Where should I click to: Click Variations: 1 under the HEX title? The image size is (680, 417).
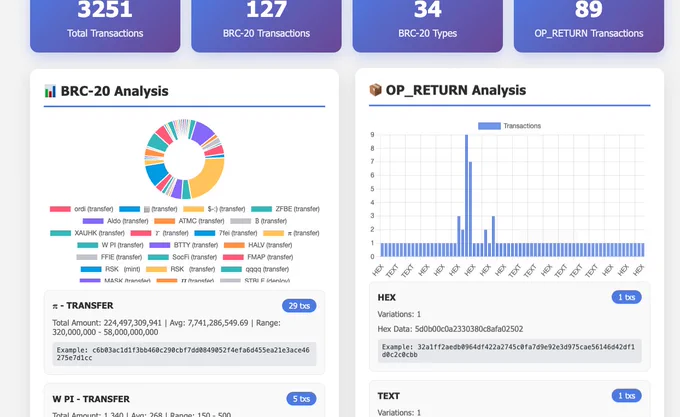[x=399, y=314]
